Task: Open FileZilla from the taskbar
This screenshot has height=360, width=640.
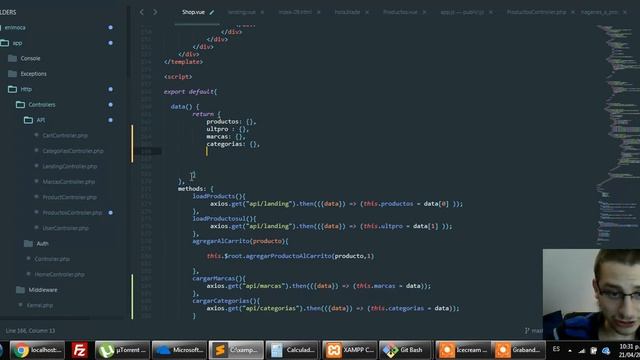Action: pyautogui.click(x=80, y=350)
